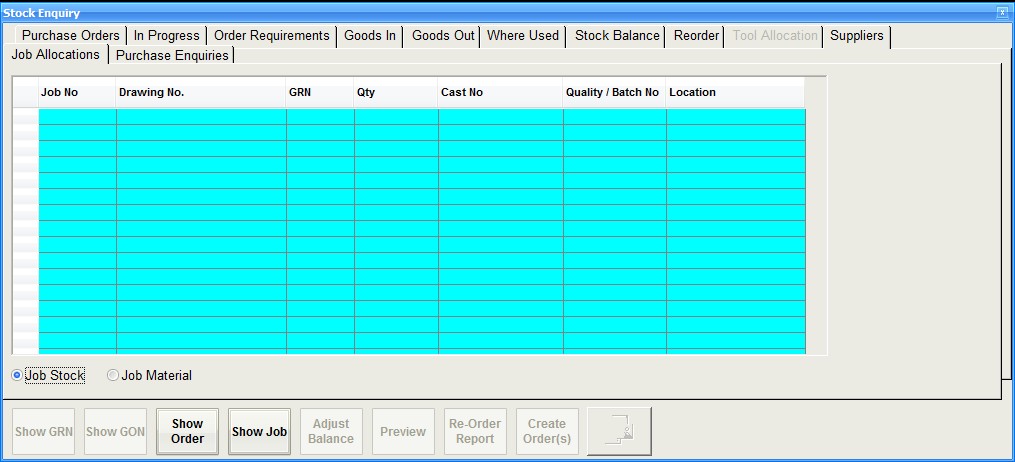1015x462 pixels.
Task: Open the Reorder tab
Action: click(696, 36)
